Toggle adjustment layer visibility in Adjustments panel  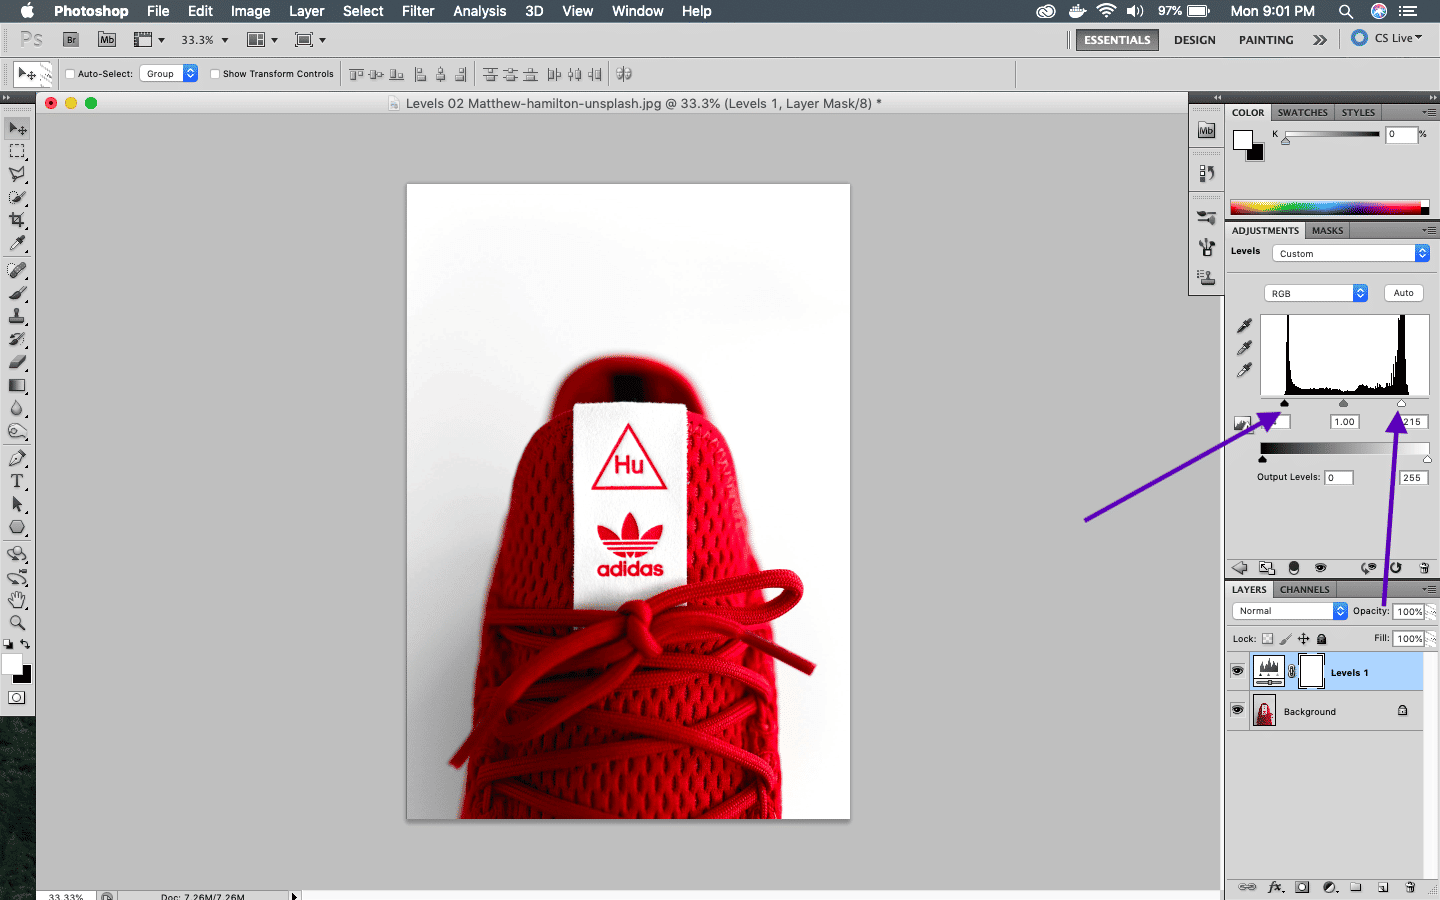[x=1320, y=567]
